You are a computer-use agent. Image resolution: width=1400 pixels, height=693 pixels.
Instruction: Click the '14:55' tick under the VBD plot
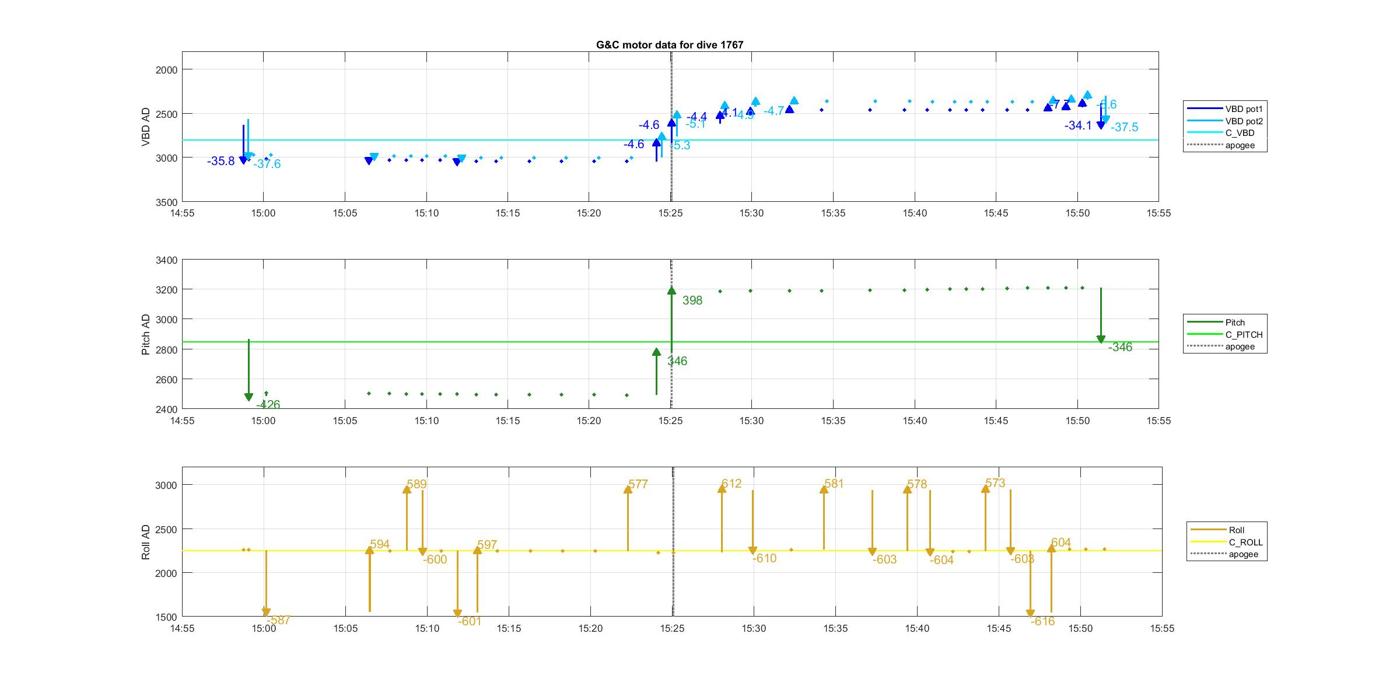182,213
